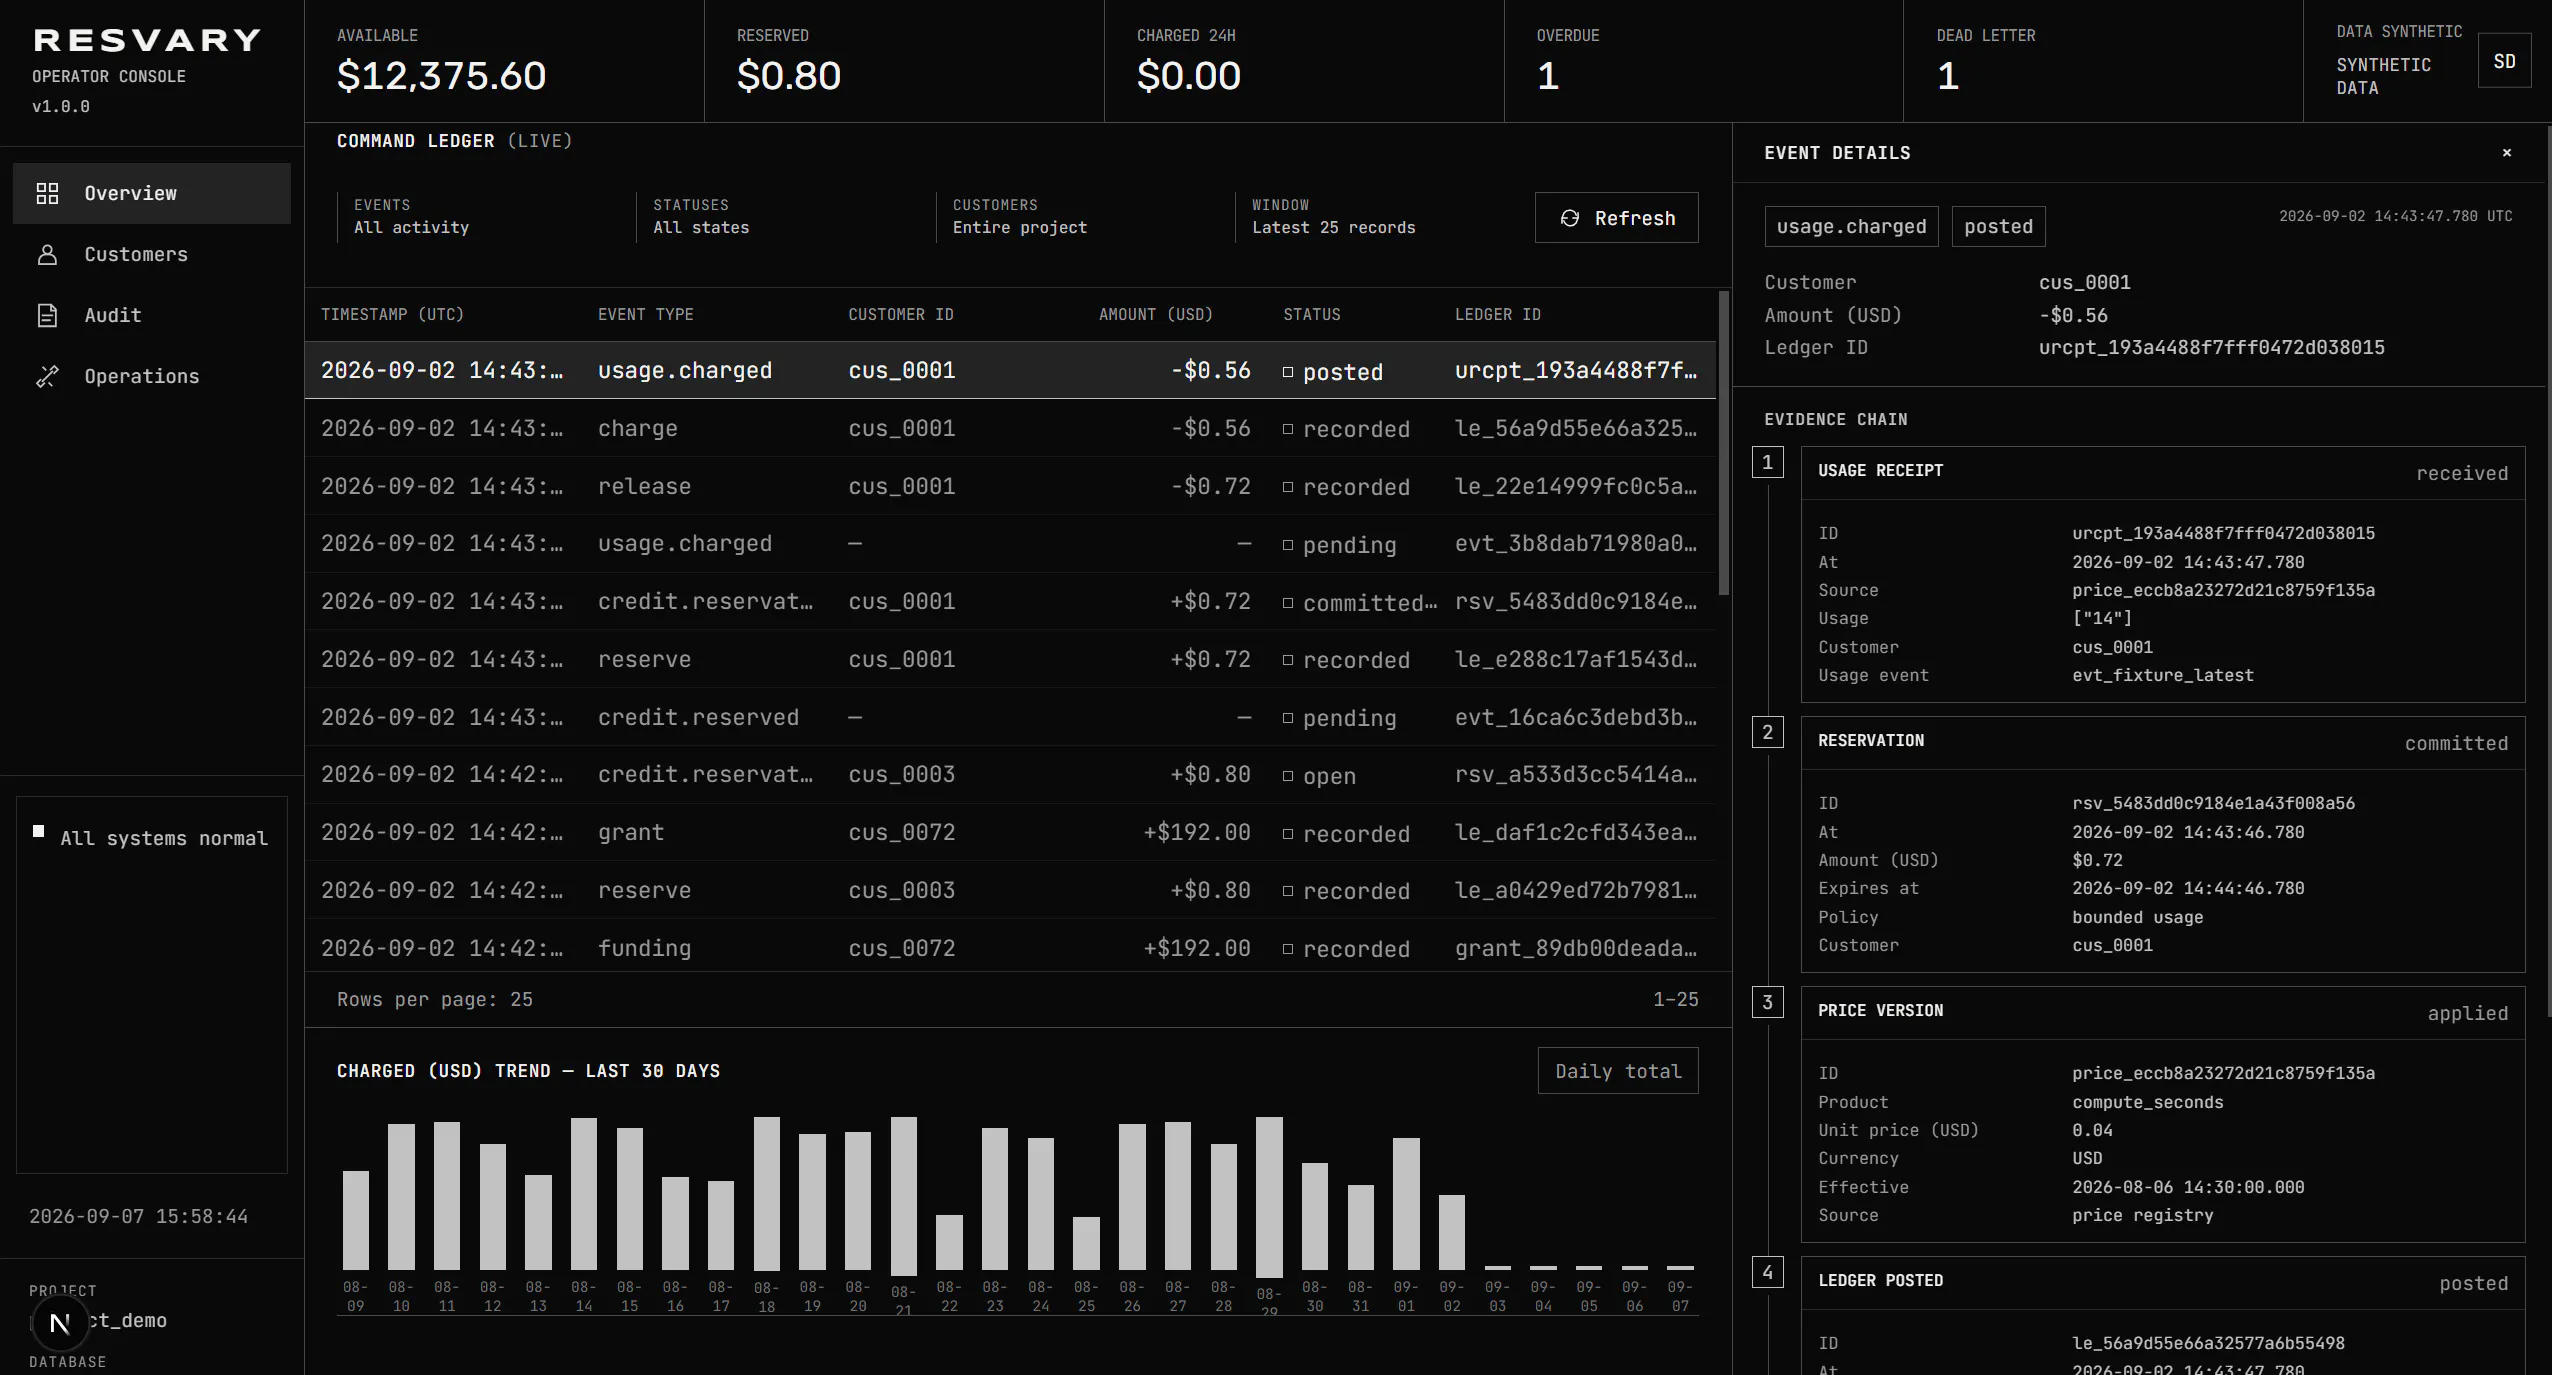The image size is (2552, 1375).
Task: Click the Customers person icon
Action: [47, 254]
